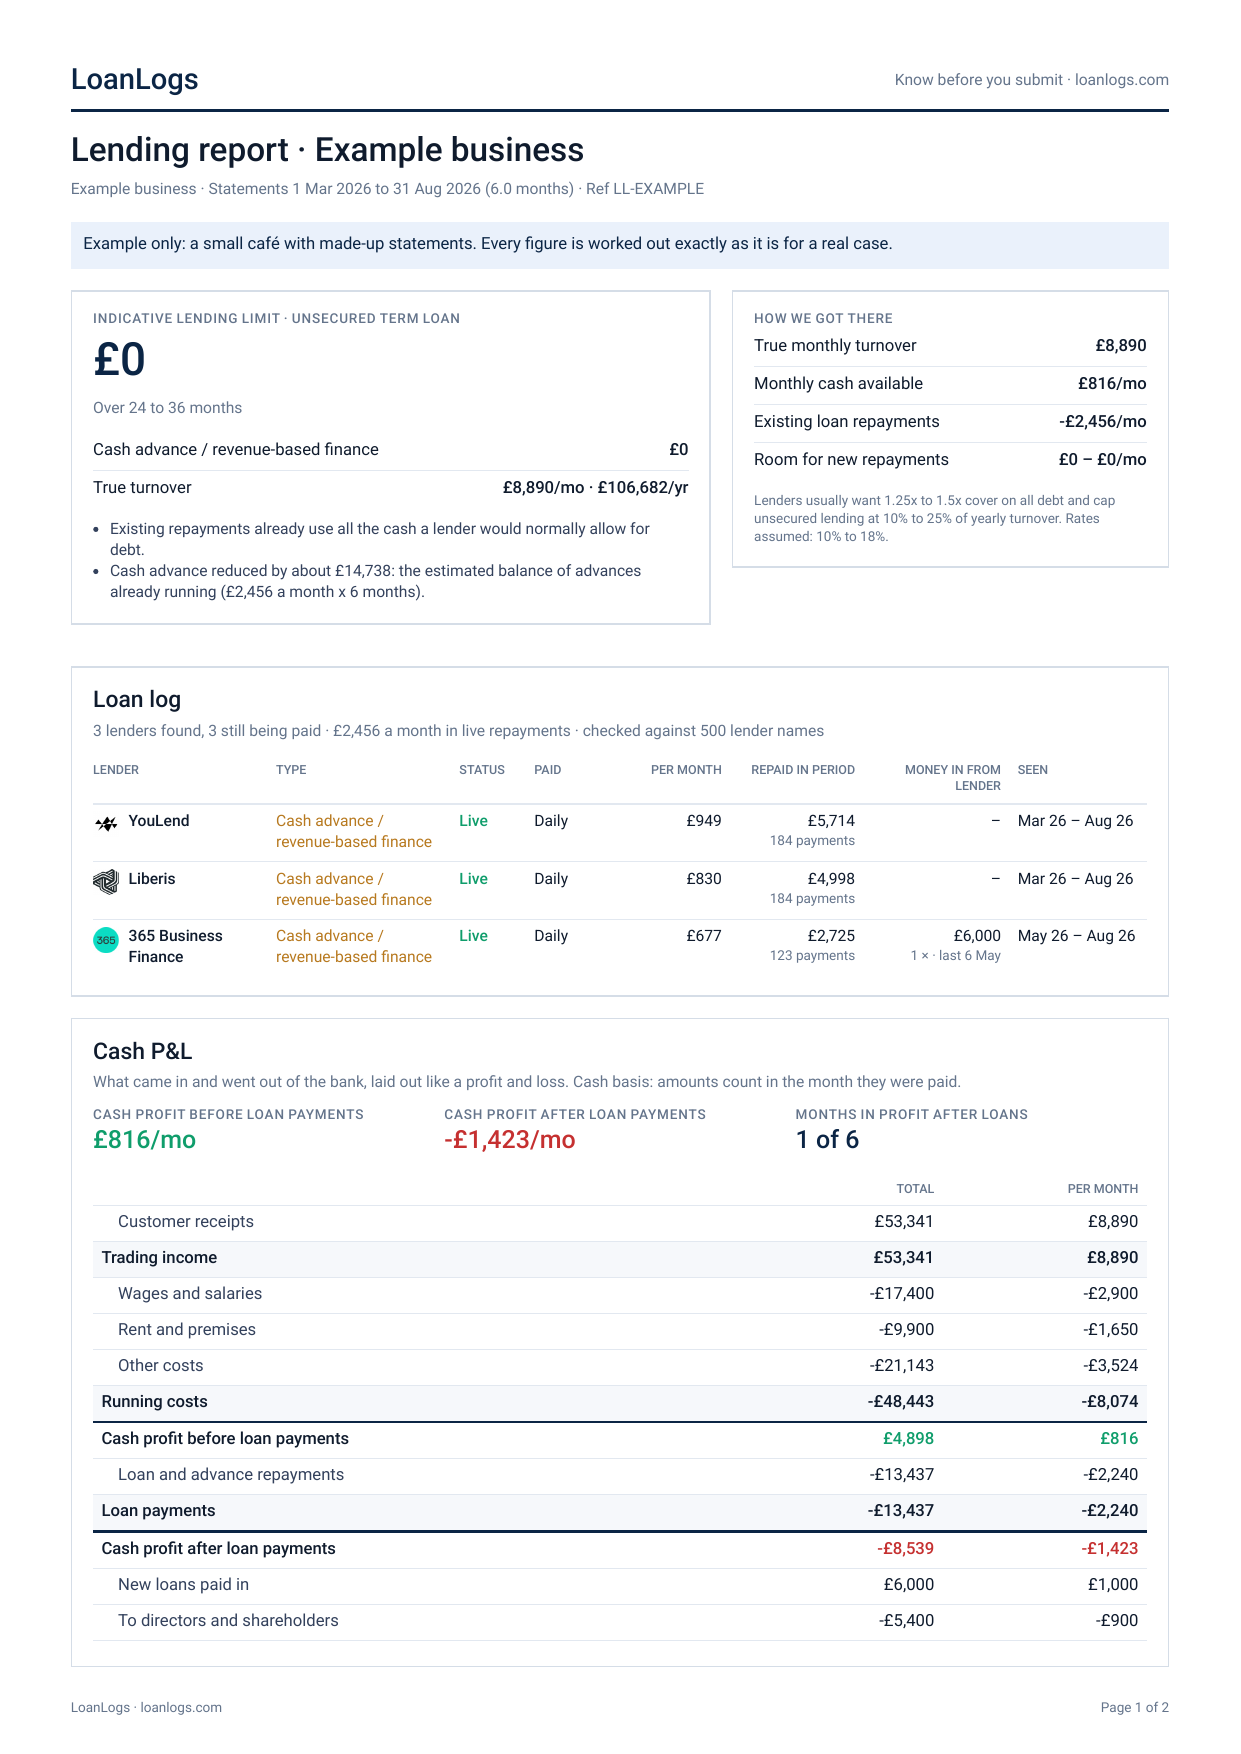Select the £0 indicative lending limit figure
Screen dimensions: 1241x1754
pyautogui.click(x=119, y=360)
